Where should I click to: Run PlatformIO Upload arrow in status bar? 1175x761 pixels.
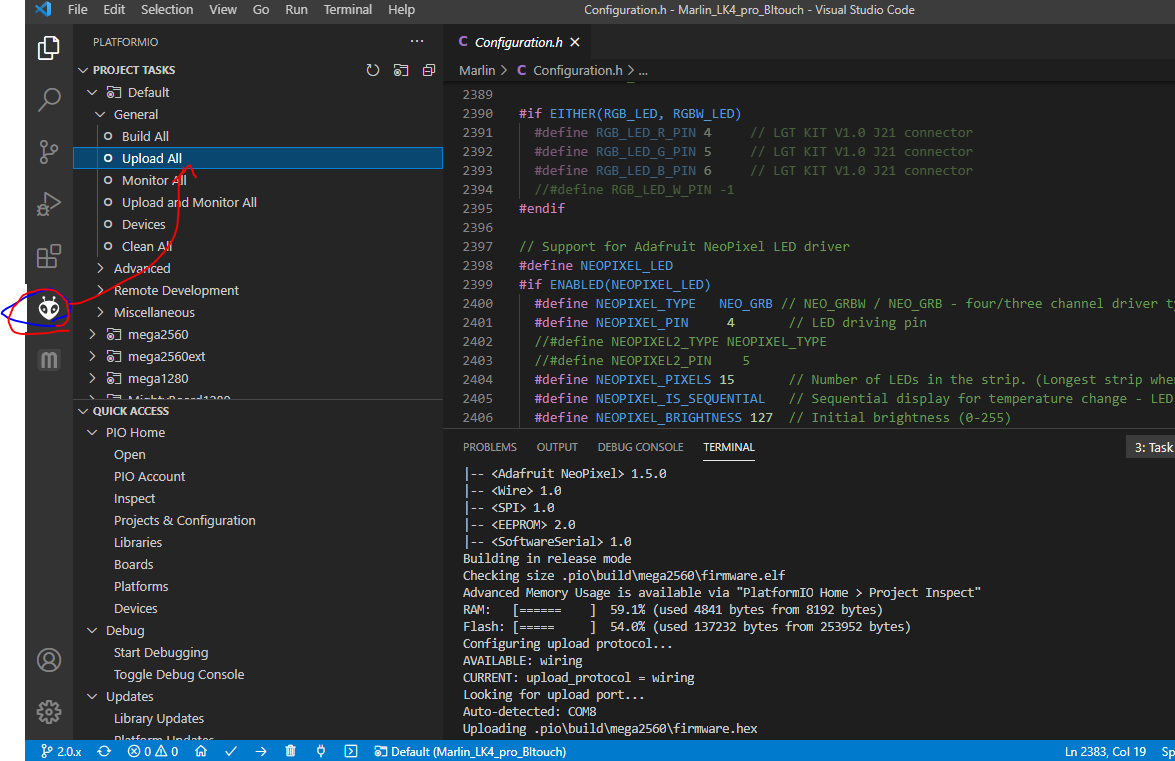261,751
